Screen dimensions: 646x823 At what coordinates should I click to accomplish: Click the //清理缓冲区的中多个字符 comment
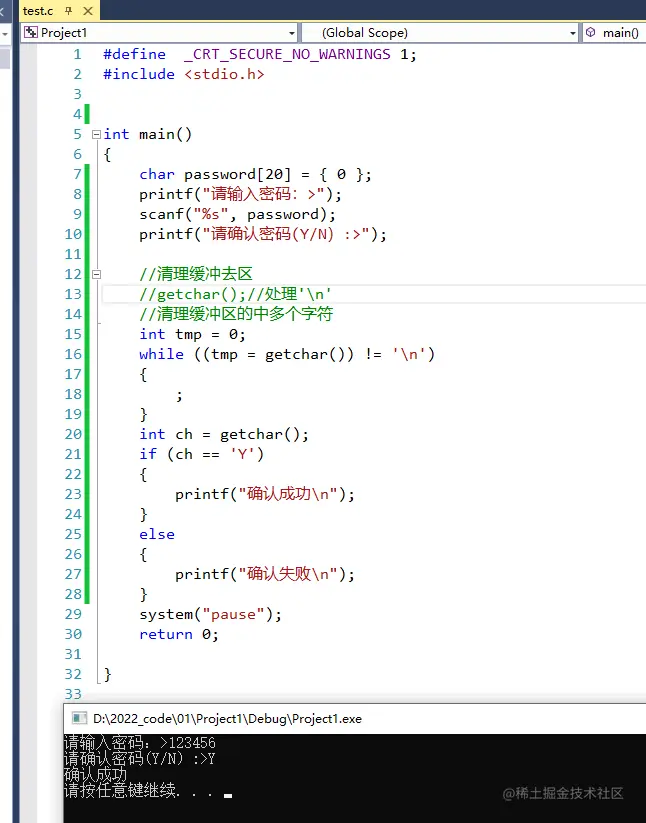coord(236,314)
